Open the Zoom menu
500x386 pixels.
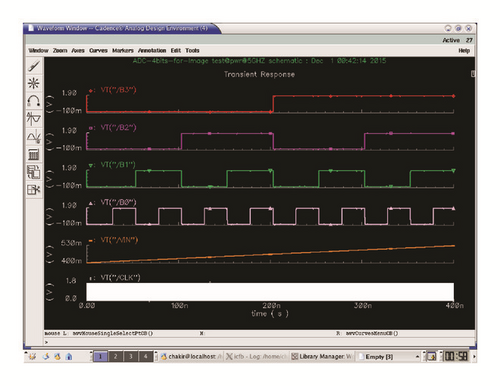pos(60,50)
